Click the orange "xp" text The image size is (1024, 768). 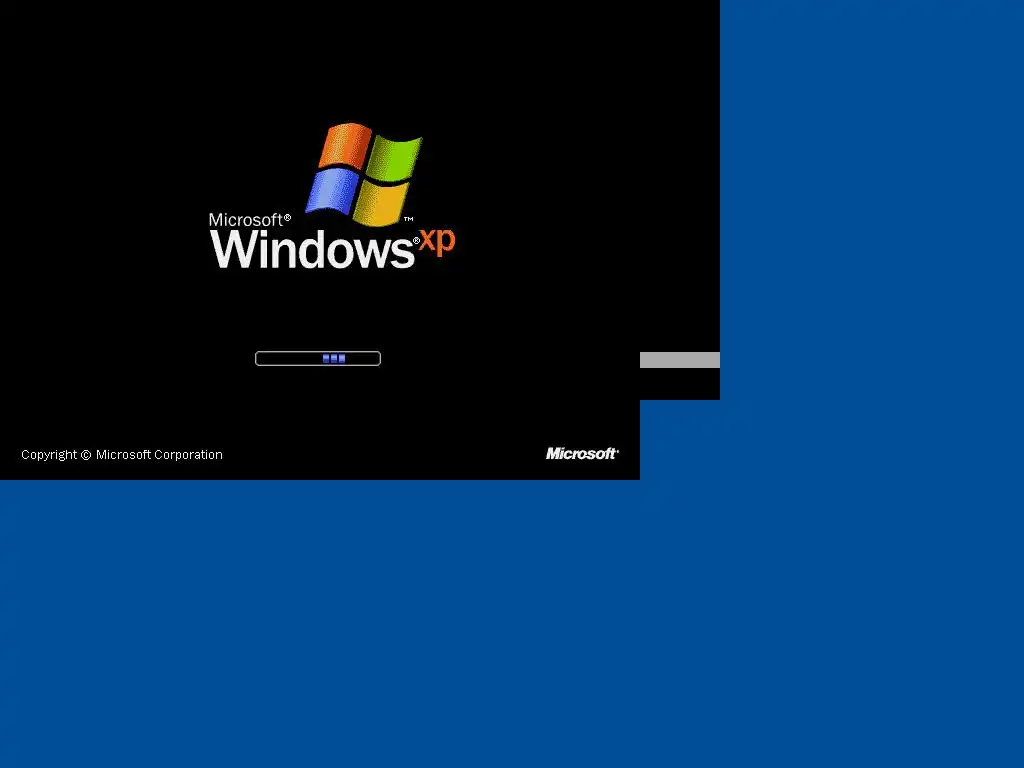437,242
